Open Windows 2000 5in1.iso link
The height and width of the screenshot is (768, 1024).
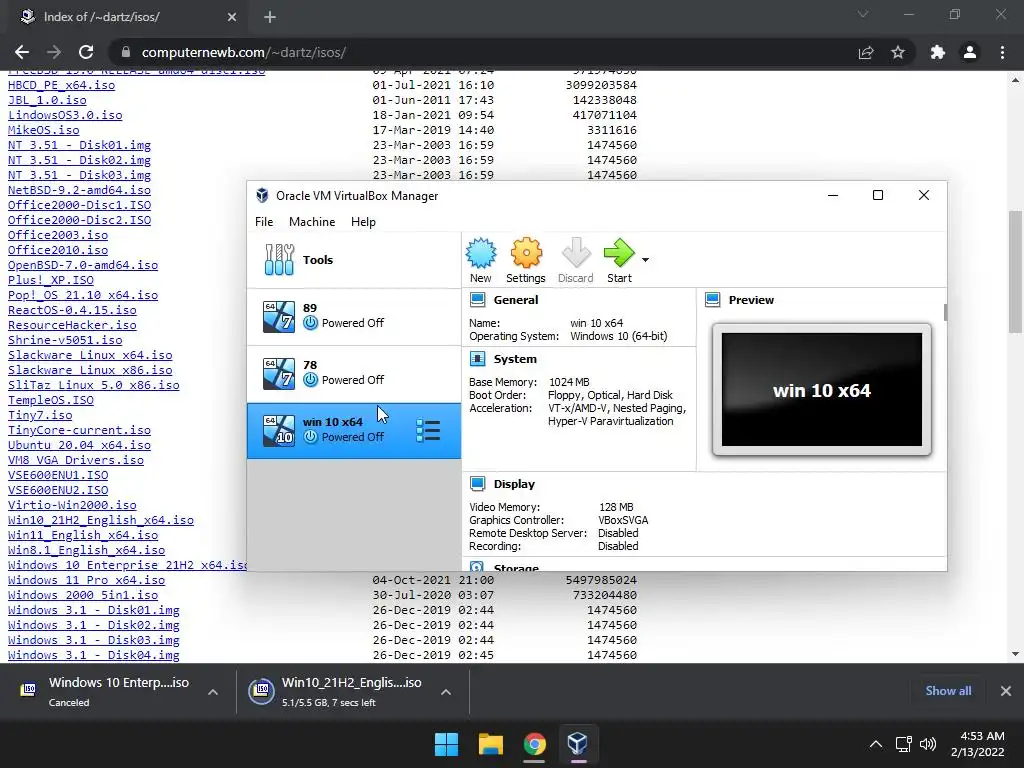tap(83, 595)
